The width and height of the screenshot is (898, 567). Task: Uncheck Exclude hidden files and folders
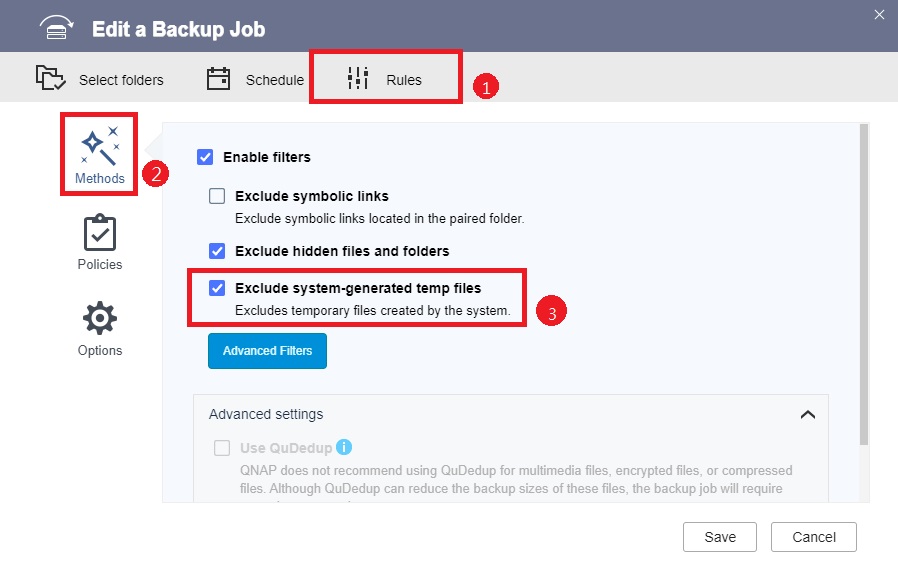coord(217,251)
